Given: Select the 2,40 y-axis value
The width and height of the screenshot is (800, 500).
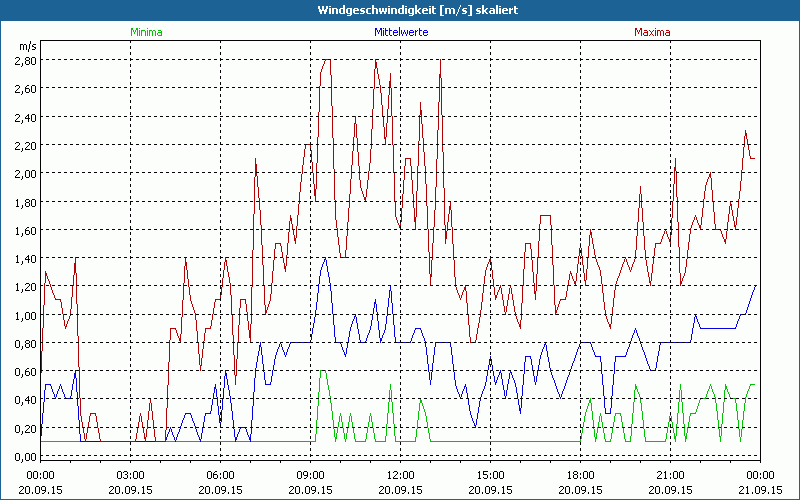Looking at the screenshot, I should (25, 117).
